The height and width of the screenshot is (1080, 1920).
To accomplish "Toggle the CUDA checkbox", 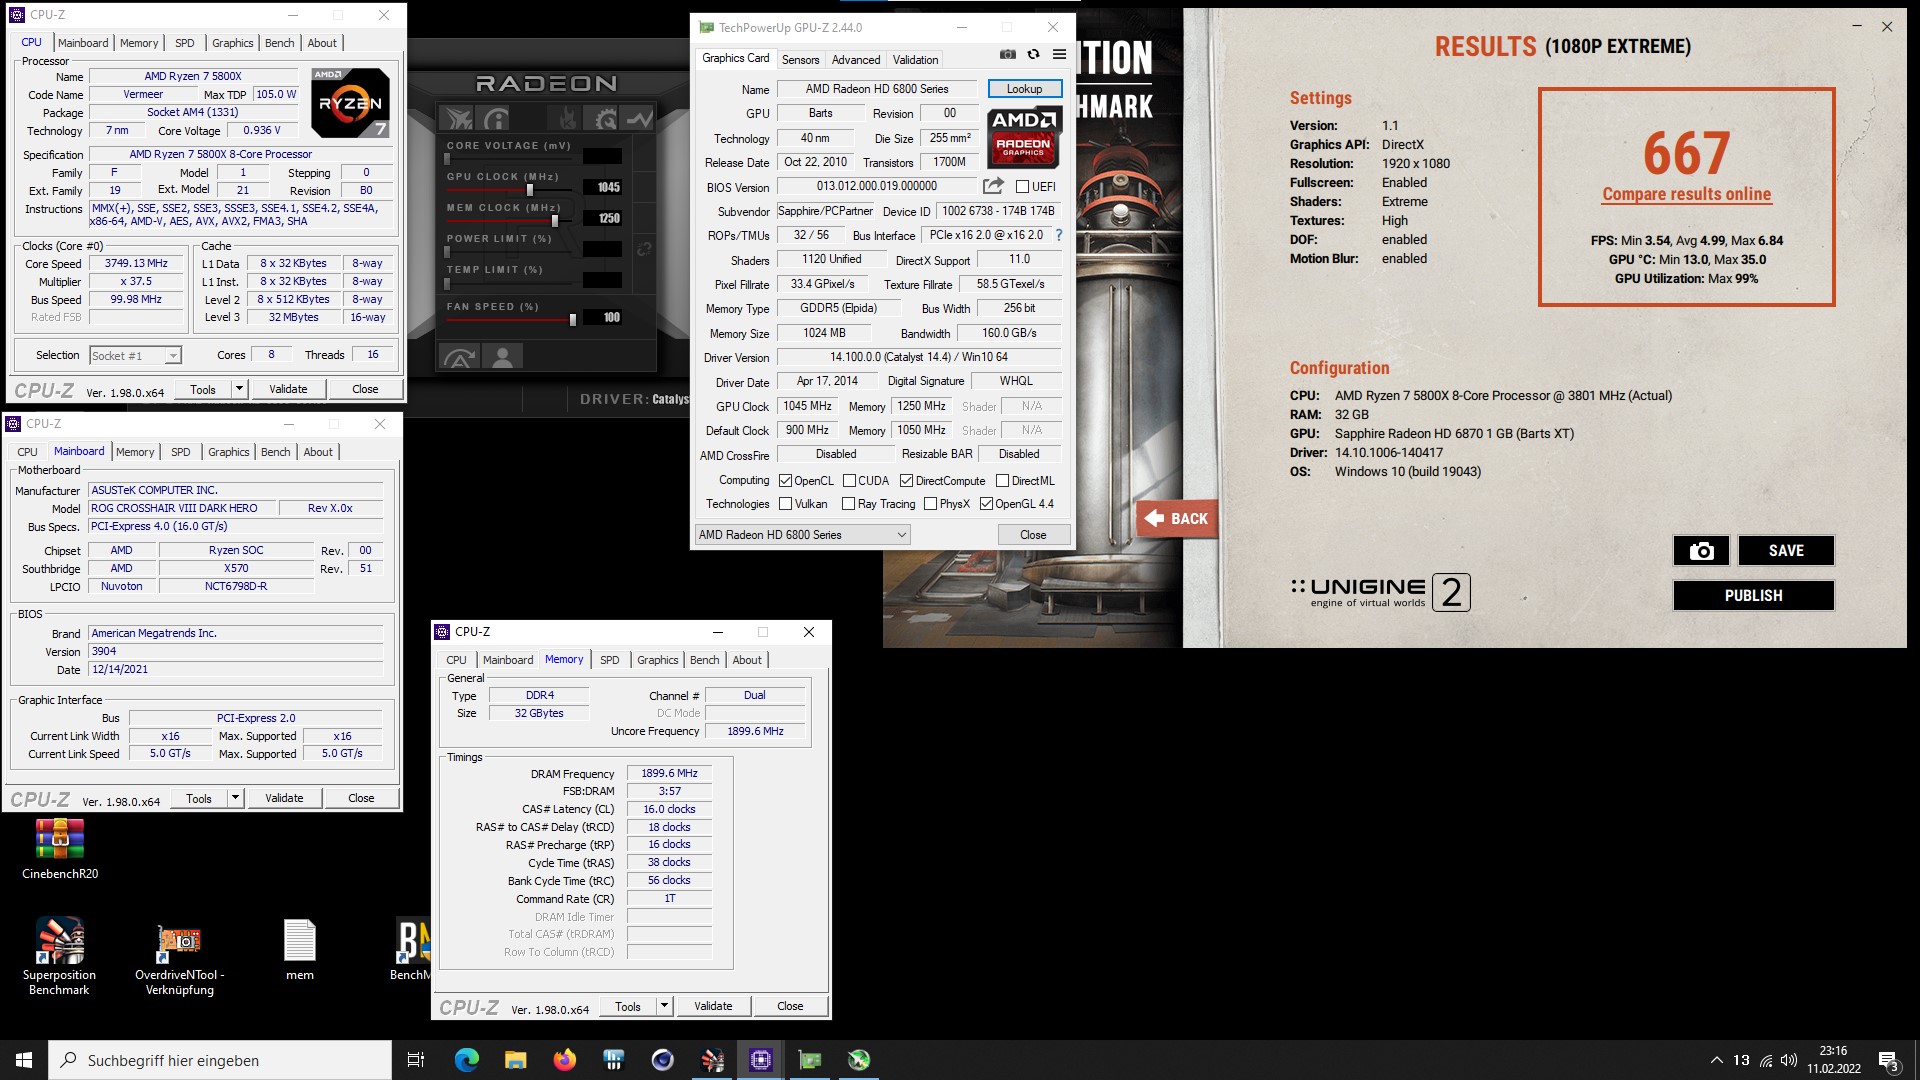I will pyautogui.click(x=849, y=481).
